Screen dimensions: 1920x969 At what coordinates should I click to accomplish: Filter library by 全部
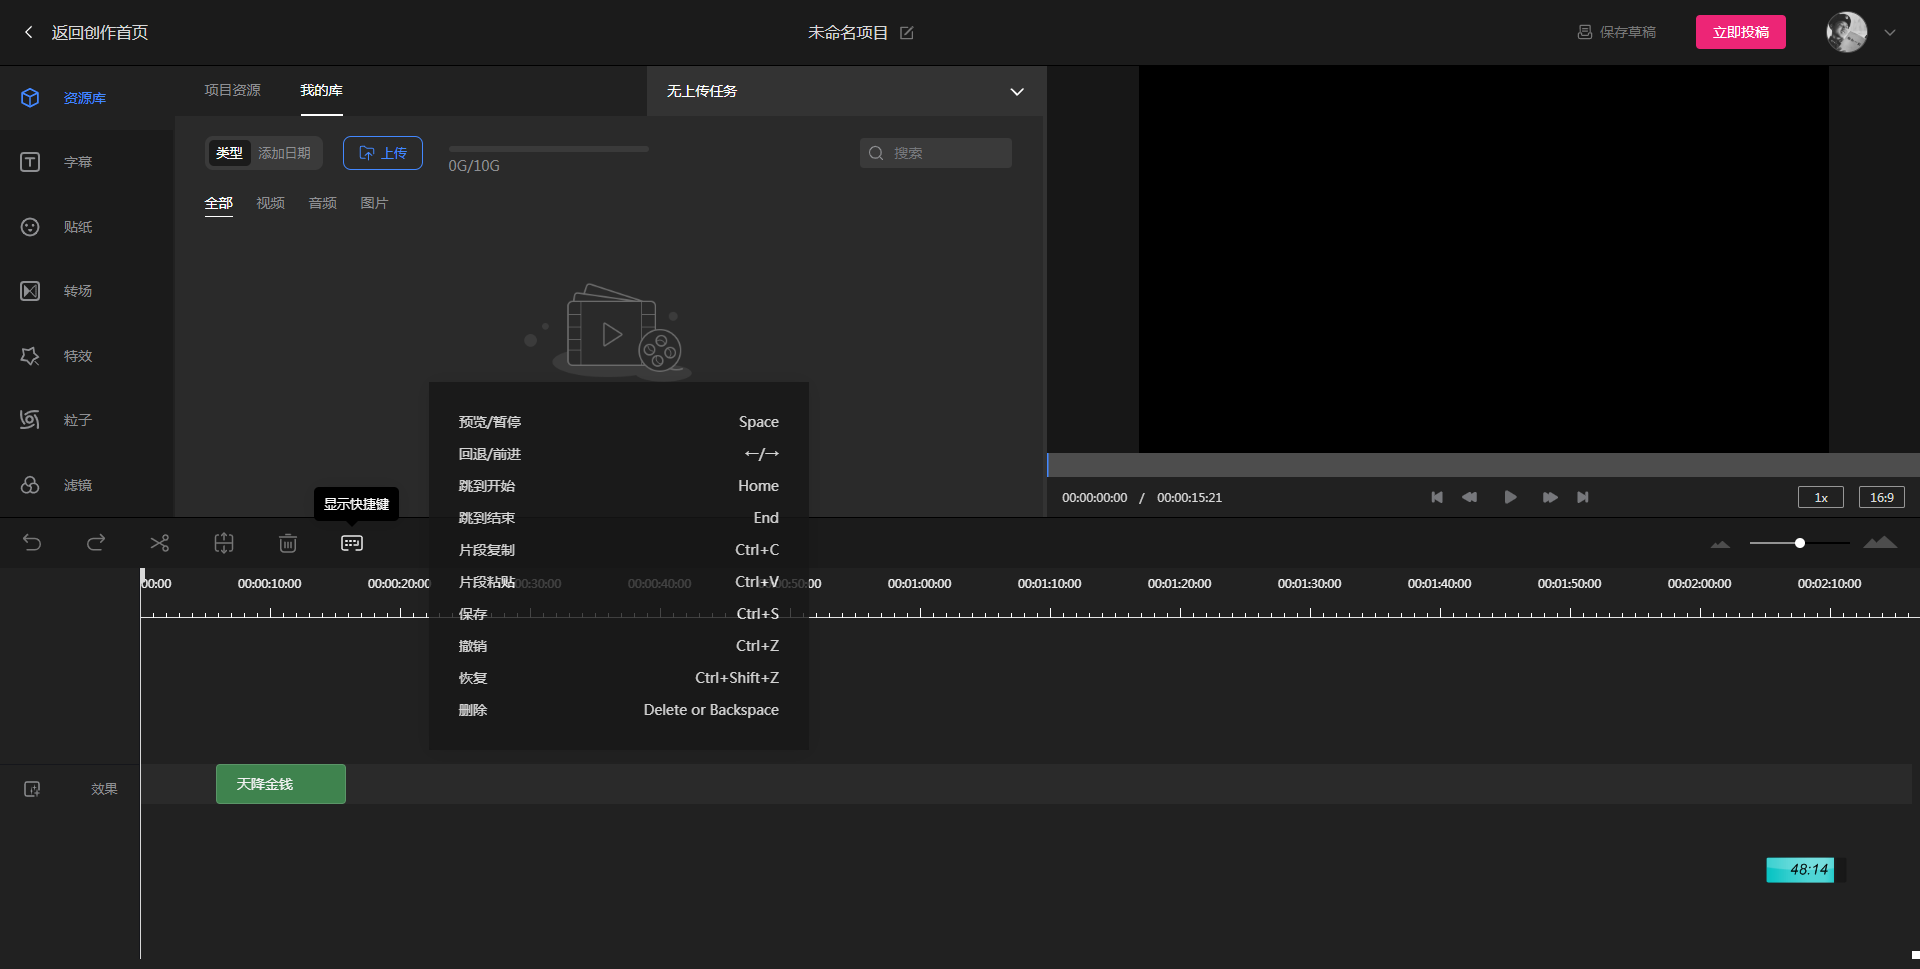pos(219,203)
